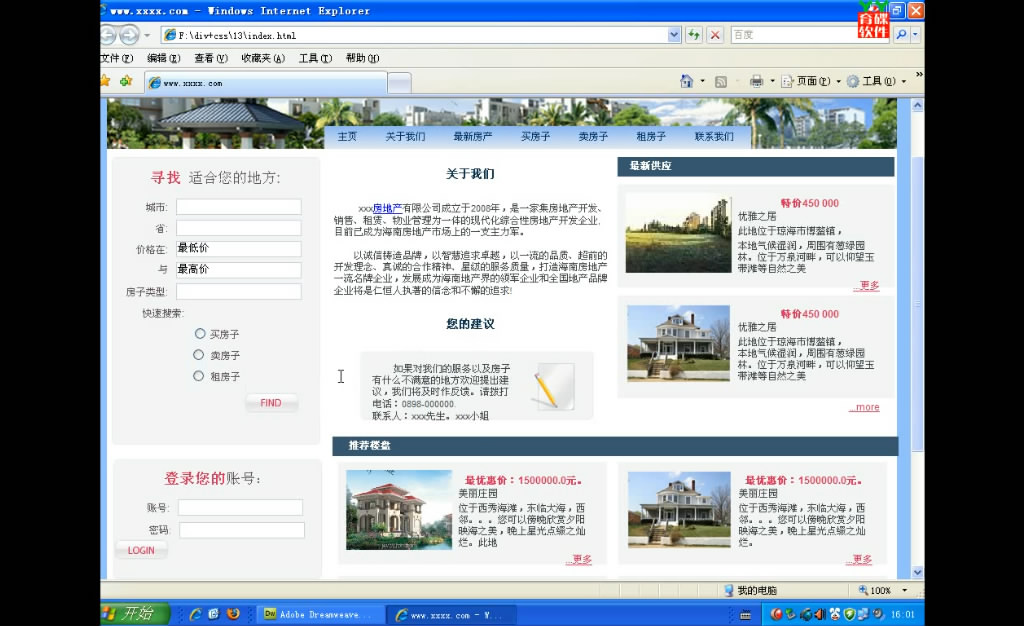
Task: Select the 卖房子 radio button under 快速搜索
Action: [x=199, y=354]
